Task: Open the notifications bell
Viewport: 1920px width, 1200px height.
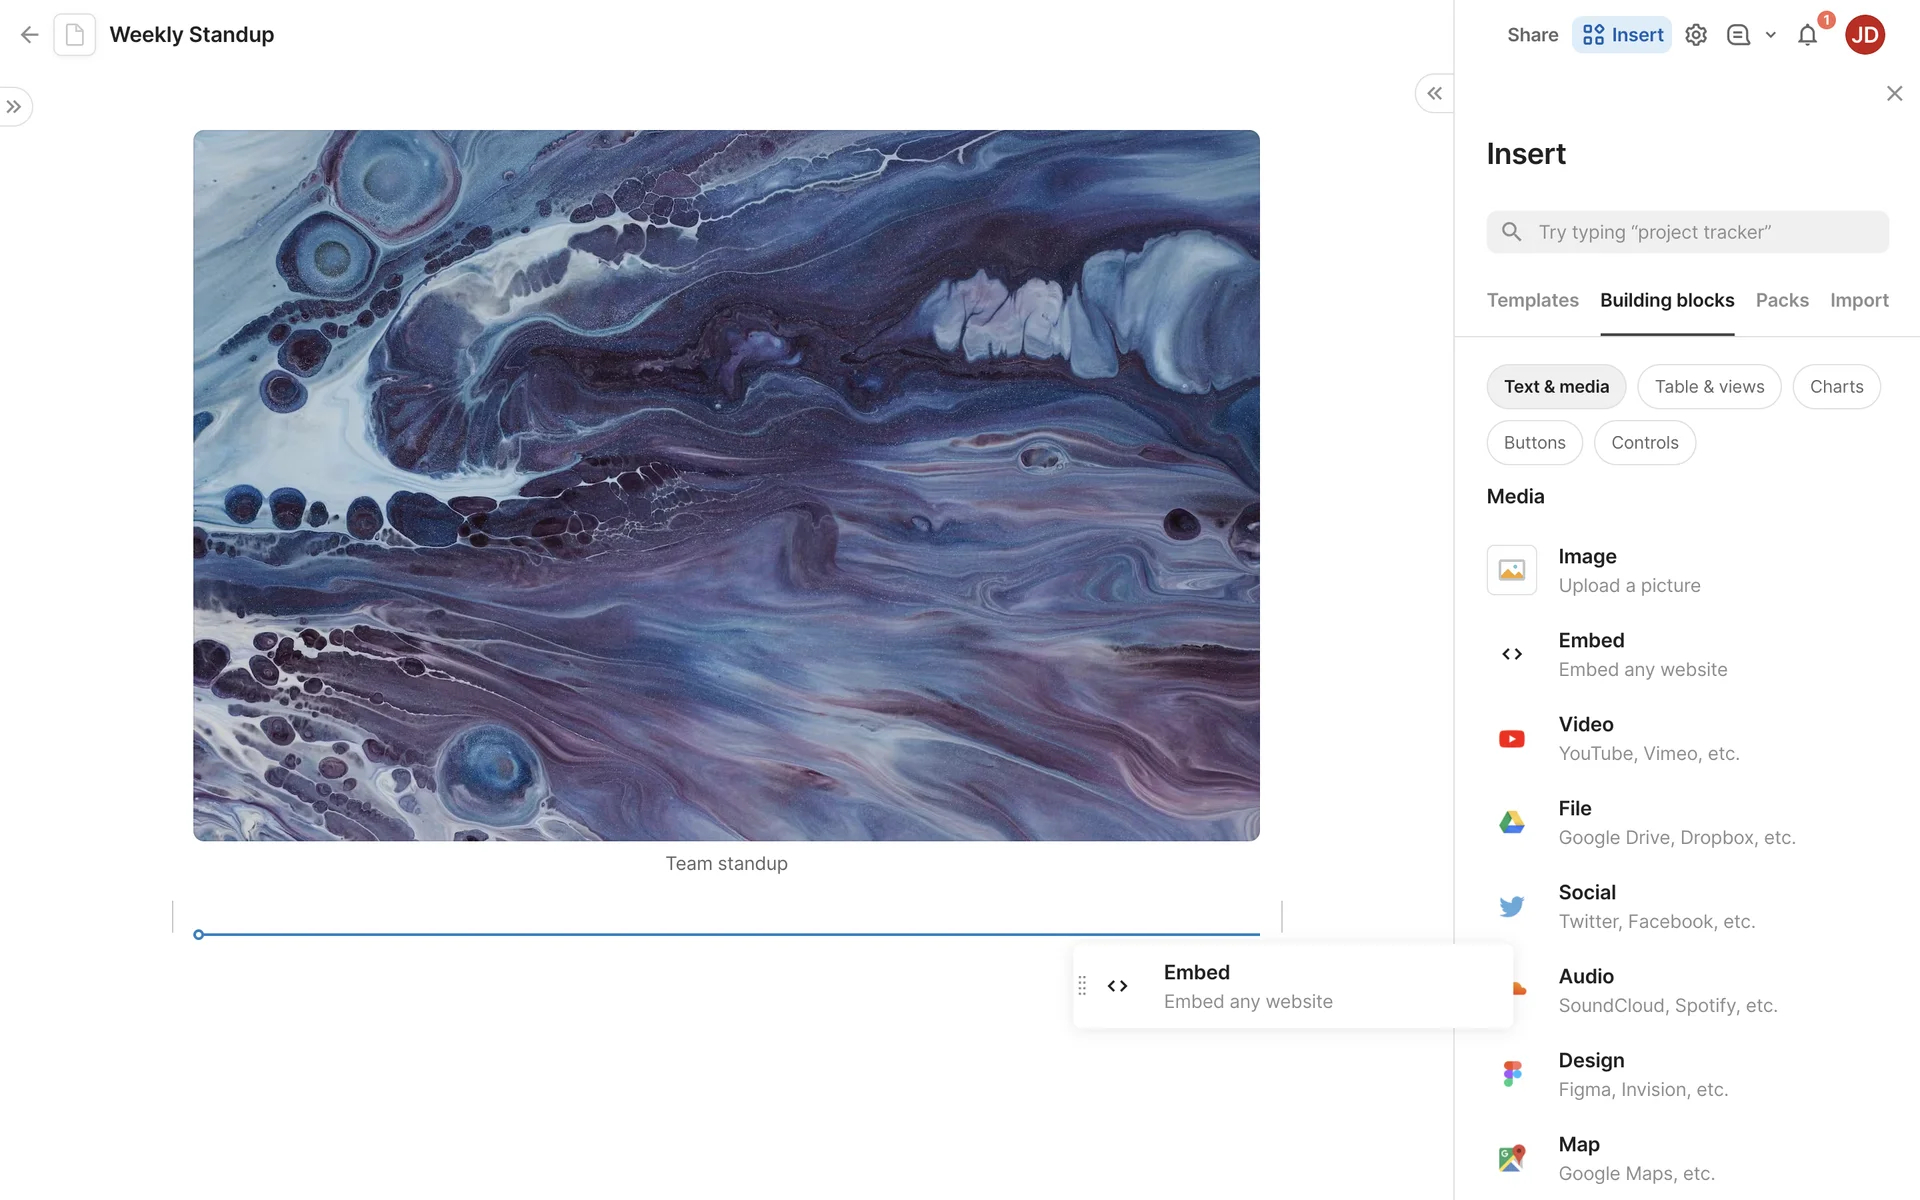Action: [1807, 36]
